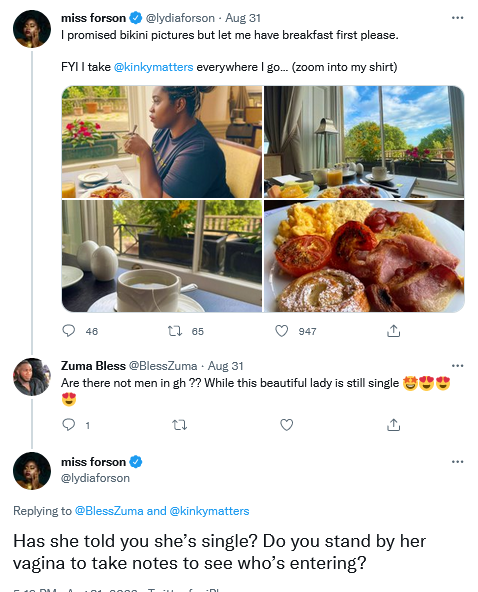Retweet the breakfast tweet with 65 retweets
This screenshot has width=478, height=592.
[175, 331]
